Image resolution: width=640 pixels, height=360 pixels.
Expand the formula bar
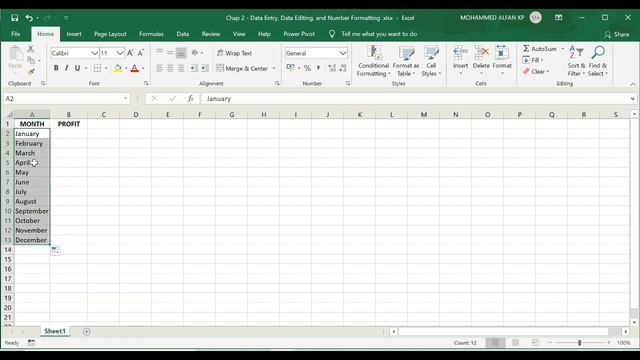[x=633, y=98]
